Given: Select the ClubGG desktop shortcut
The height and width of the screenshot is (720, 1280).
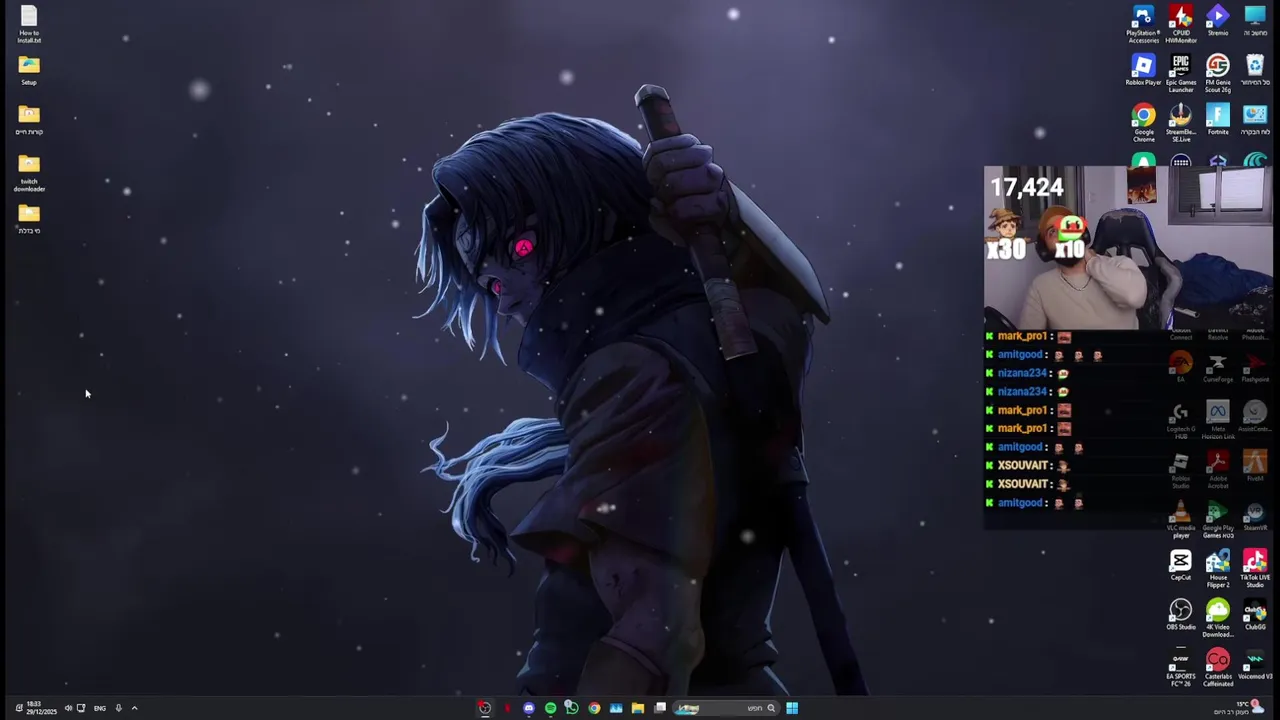Looking at the screenshot, I should pyautogui.click(x=1255, y=615).
